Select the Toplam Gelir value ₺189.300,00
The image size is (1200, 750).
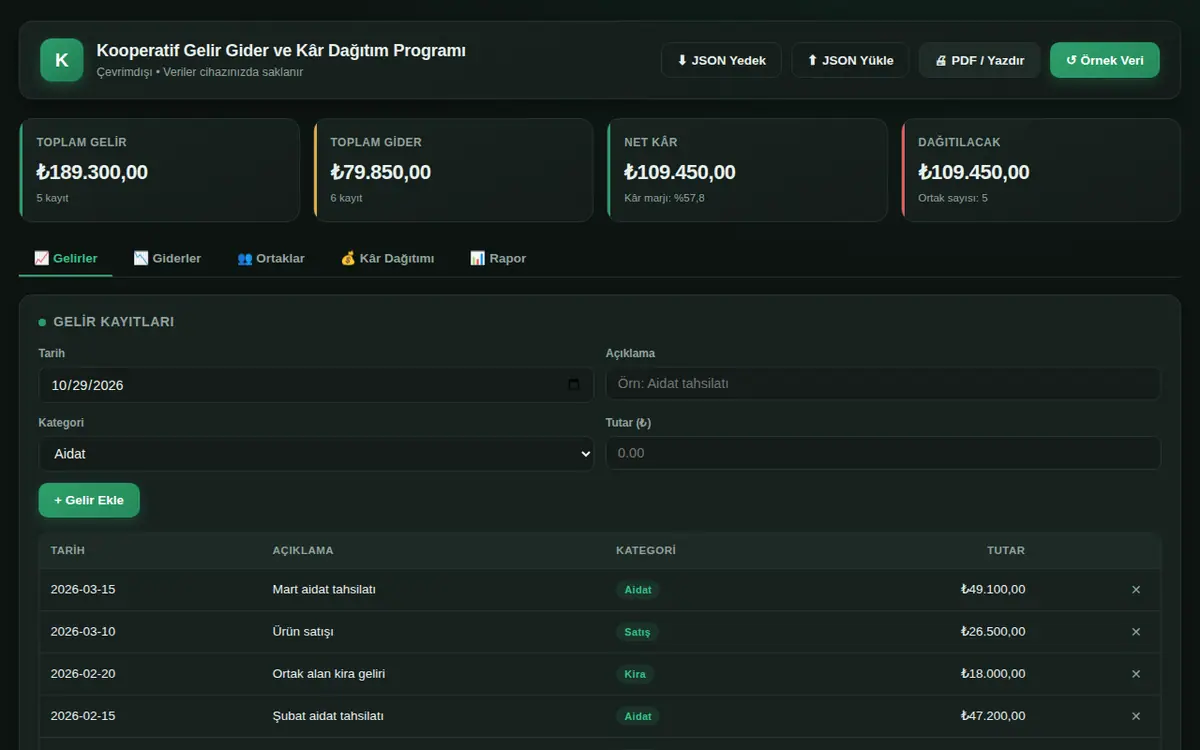click(x=92, y=172)
